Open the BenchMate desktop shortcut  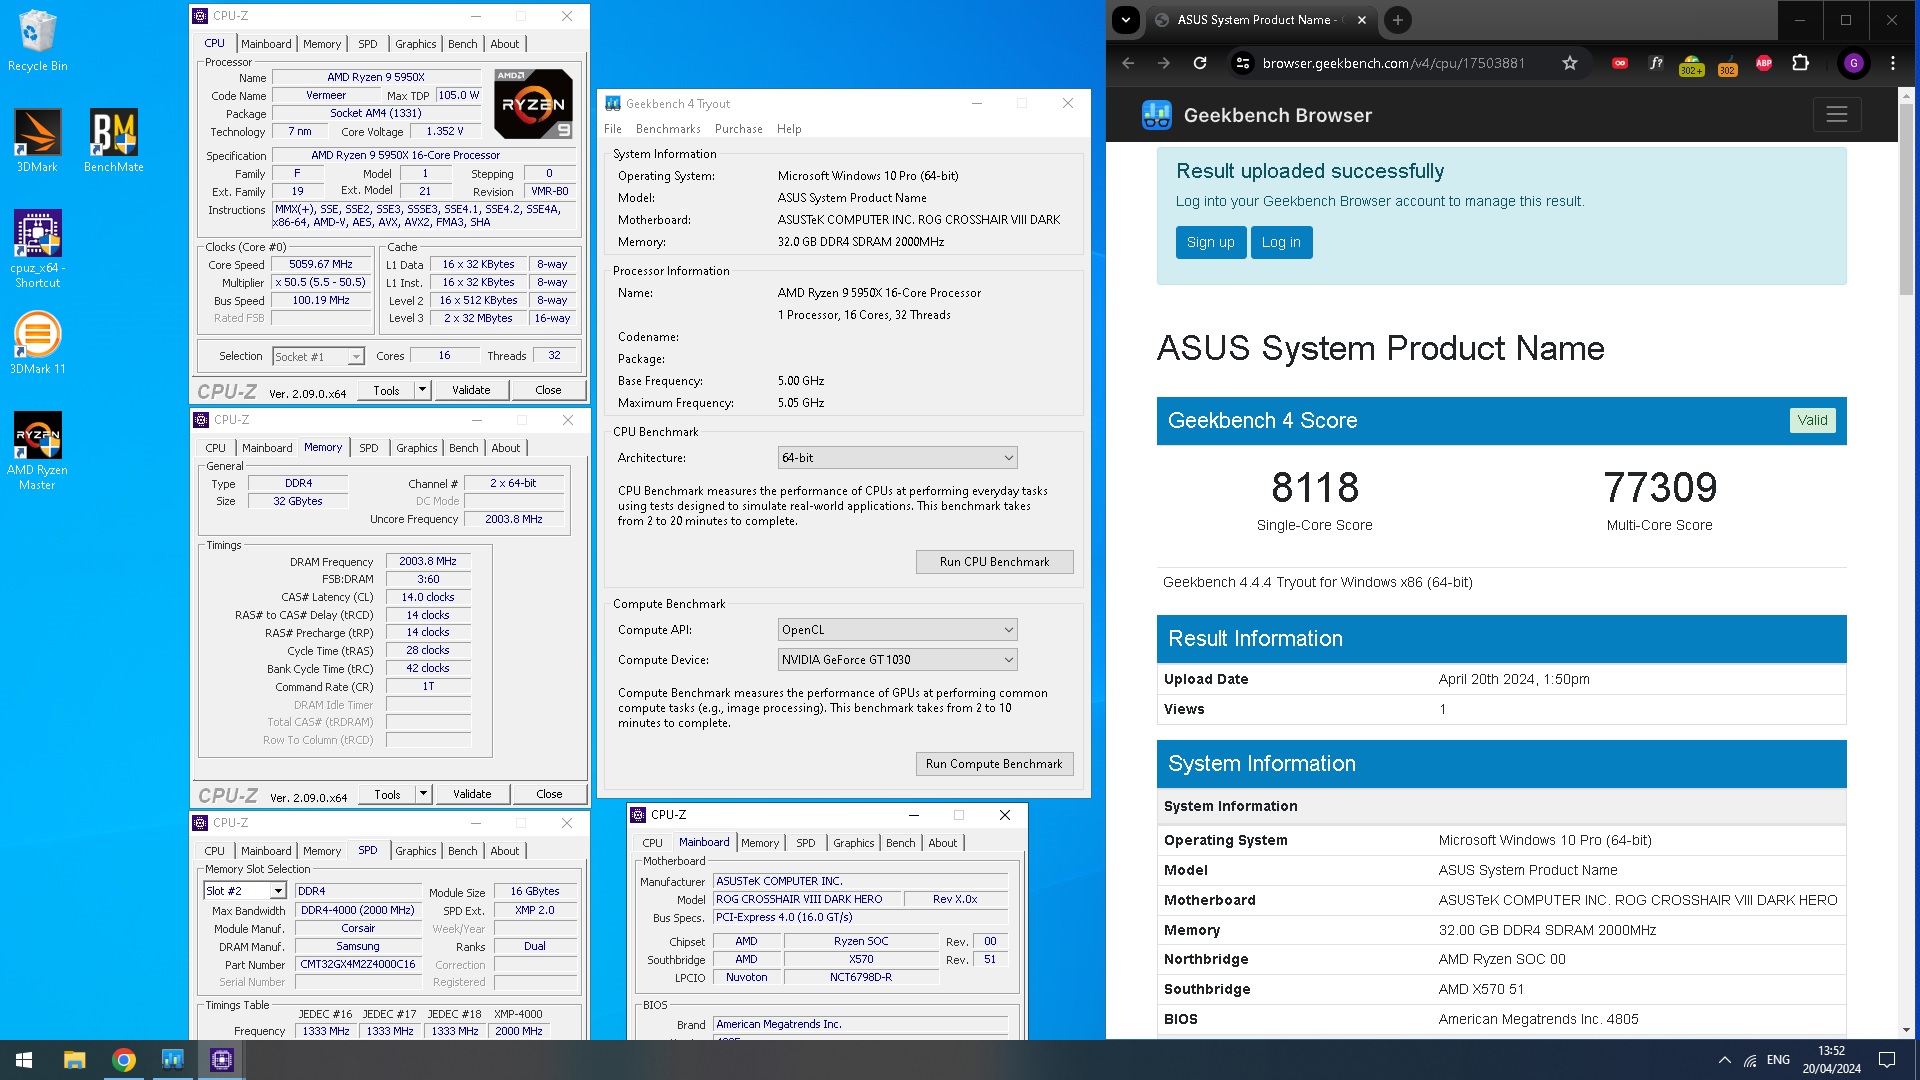pyautogui.click(x=113, y=140)
